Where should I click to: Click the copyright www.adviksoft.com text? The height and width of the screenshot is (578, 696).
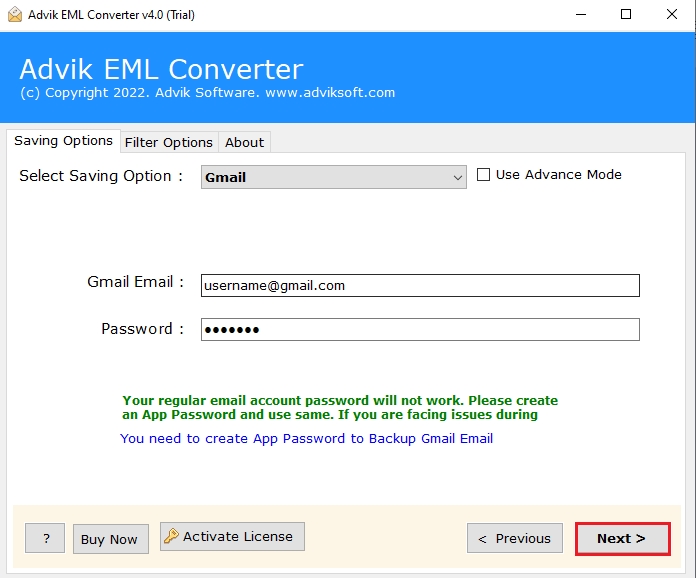[208, 93]
